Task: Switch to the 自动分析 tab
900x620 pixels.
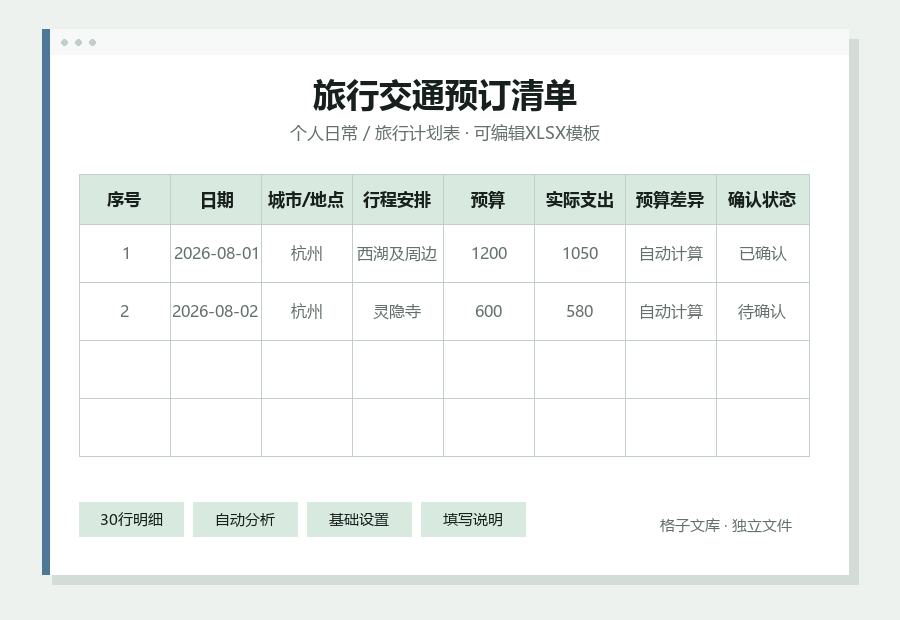Action: coord(245,520)
